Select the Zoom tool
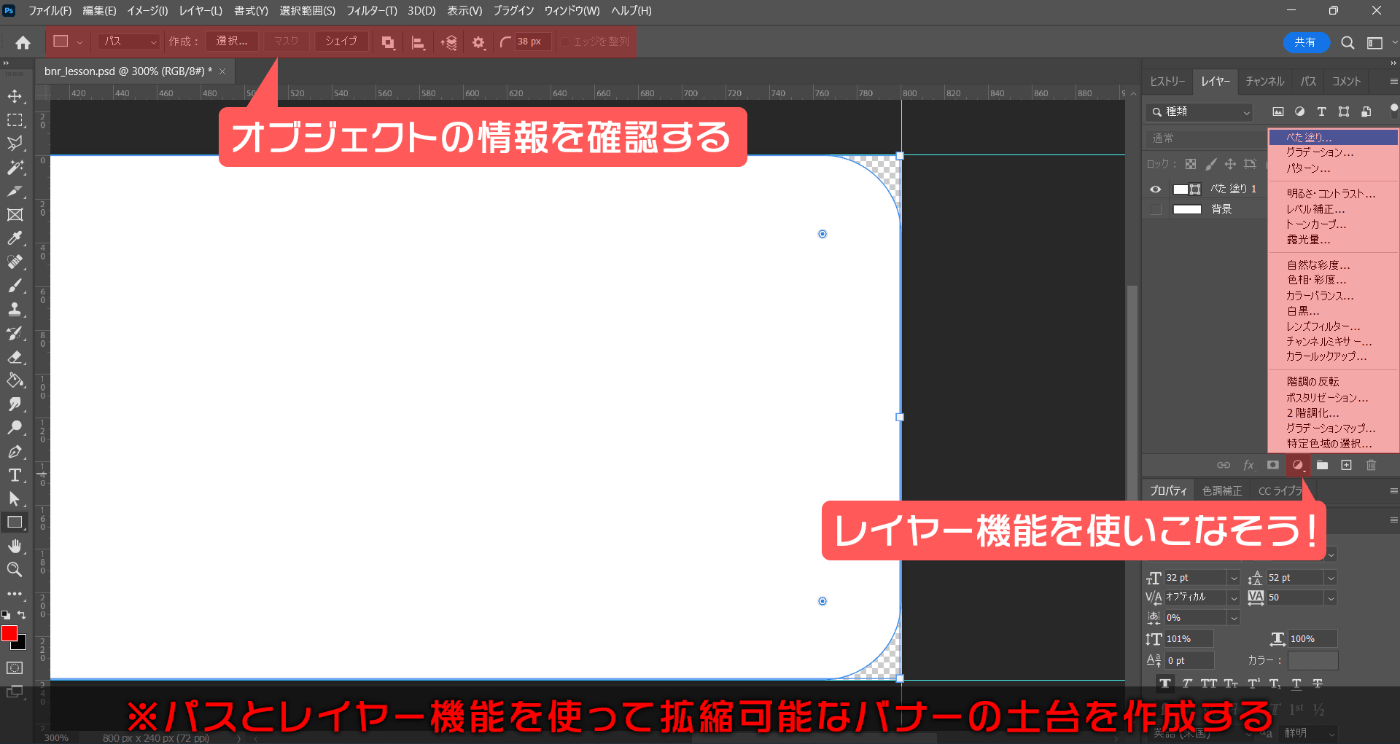1400x744 pixels. (15, 569)
